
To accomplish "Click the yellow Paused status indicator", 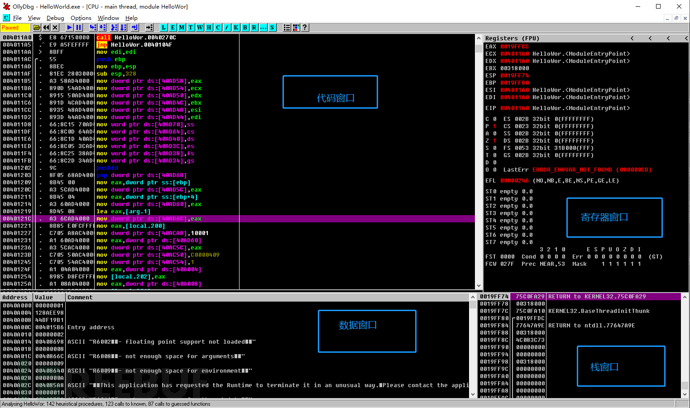I will tap(15, 27).
